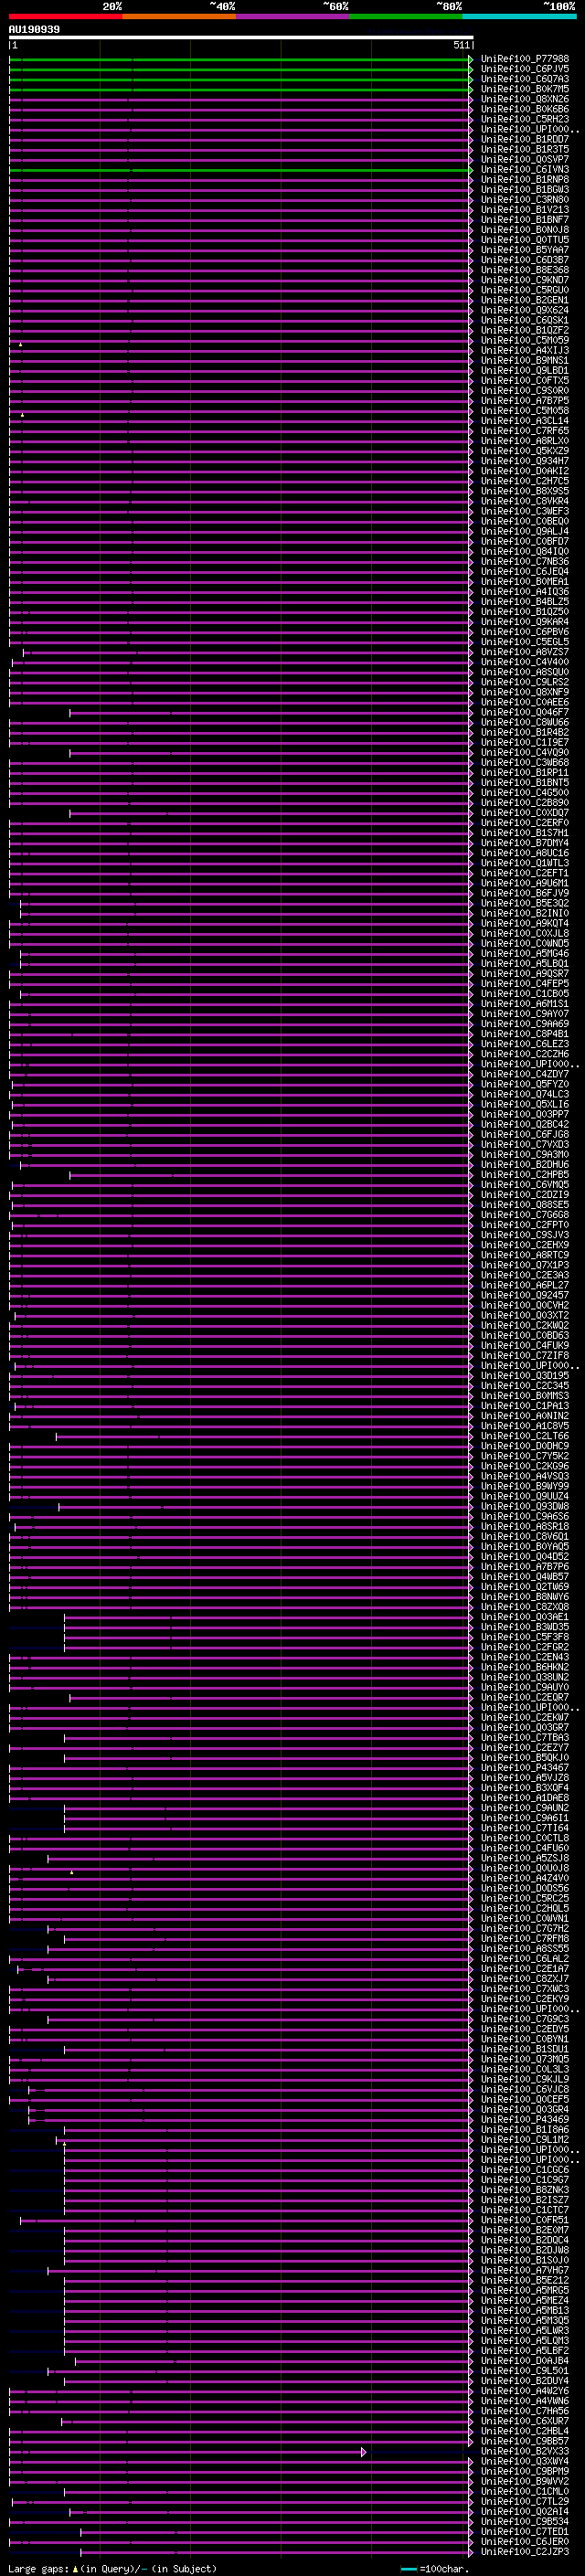This screenshot has width=585, height=2576.
Task: Select the UniRef100_Q0TTU5 entry
Action: click(x=524, y=240)
